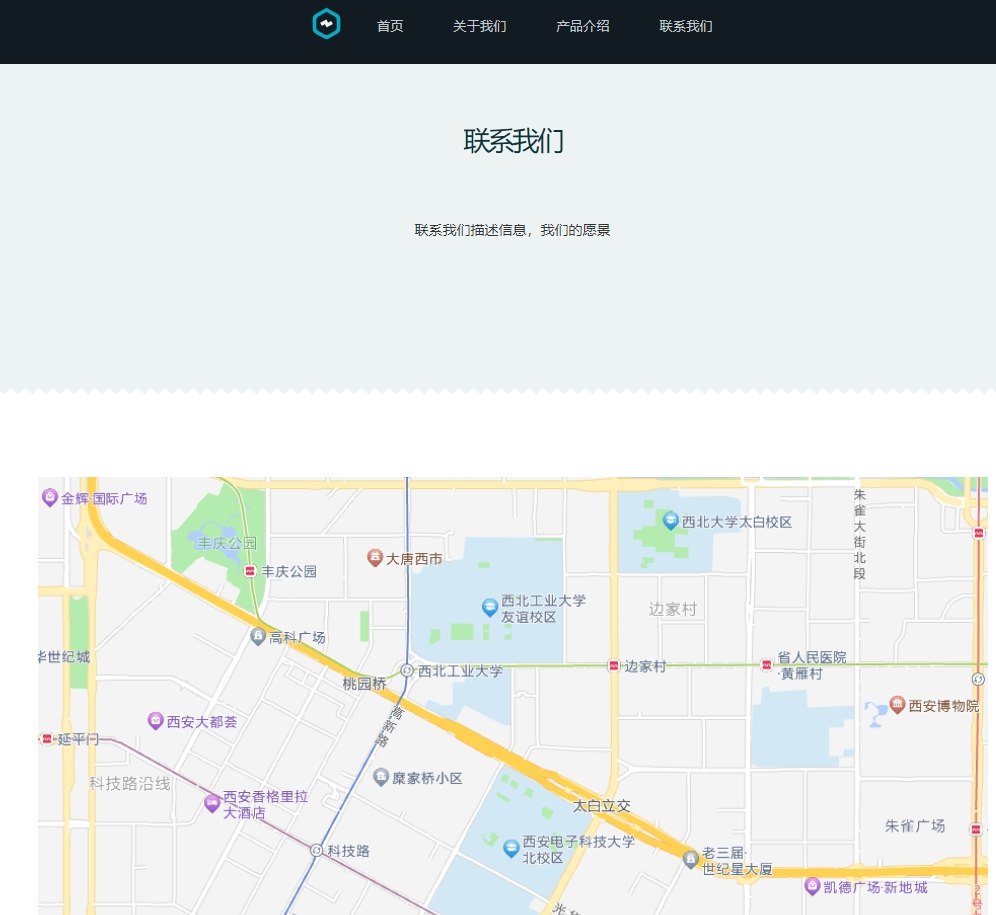Click the vertical 朱雀大街北段 road label
This screenshot has height=915, width=996.
[x=859, y=534]
